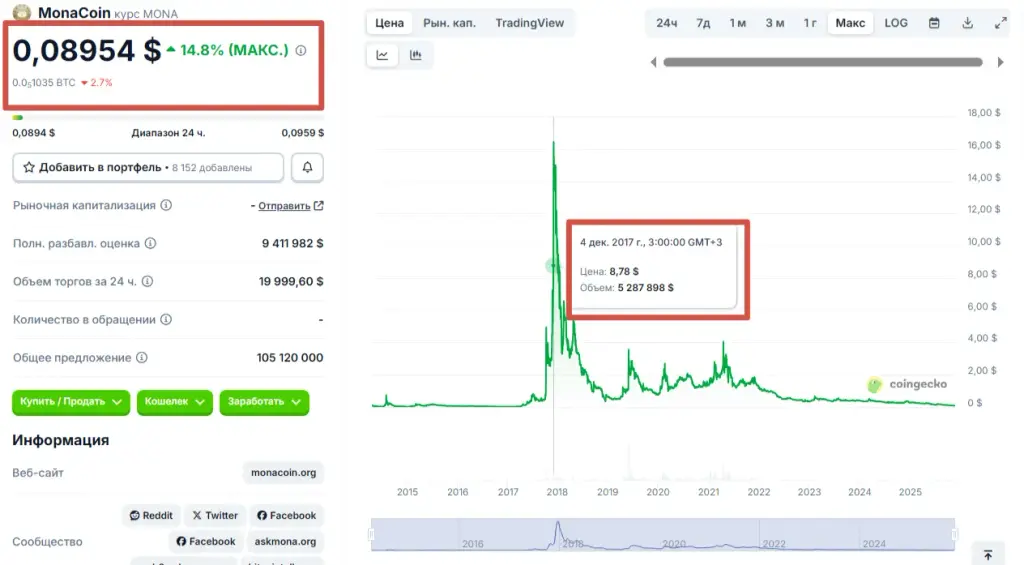Open info icon for Объем торгов за 24 ч.
Viewport: 1024px width, 565px height.
click(148, 282)
